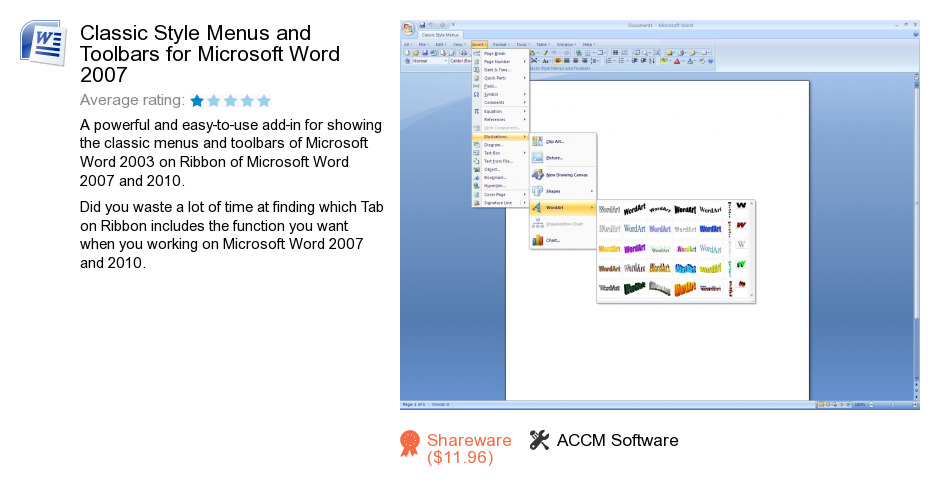
Task: Click the omega Symbol icon in the Insert menu
Action: tap(477, 94)
